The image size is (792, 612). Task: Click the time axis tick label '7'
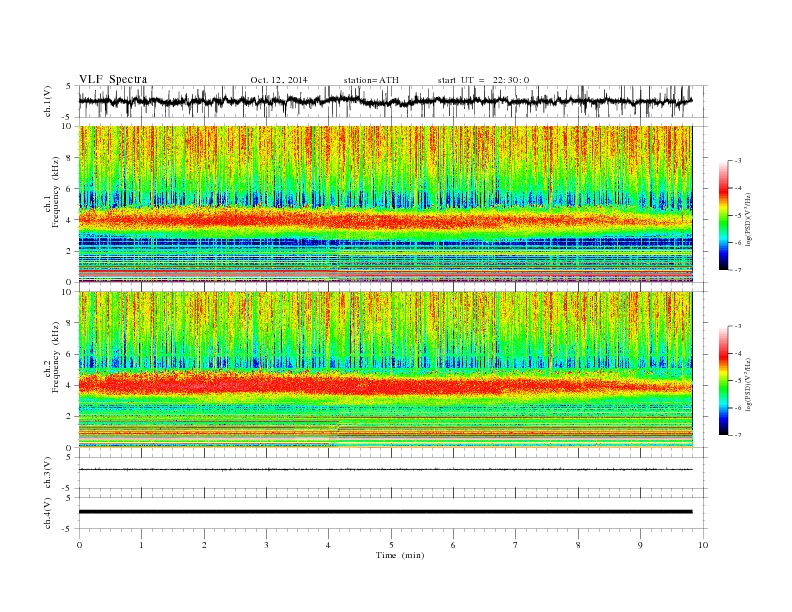(516, 545)
